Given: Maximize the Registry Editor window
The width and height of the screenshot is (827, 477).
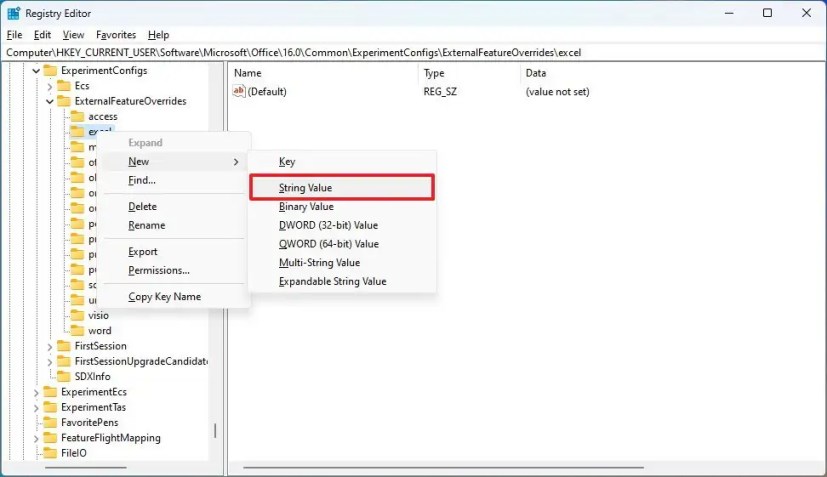Looking at the screenshot, I should [x=767, y=13].
